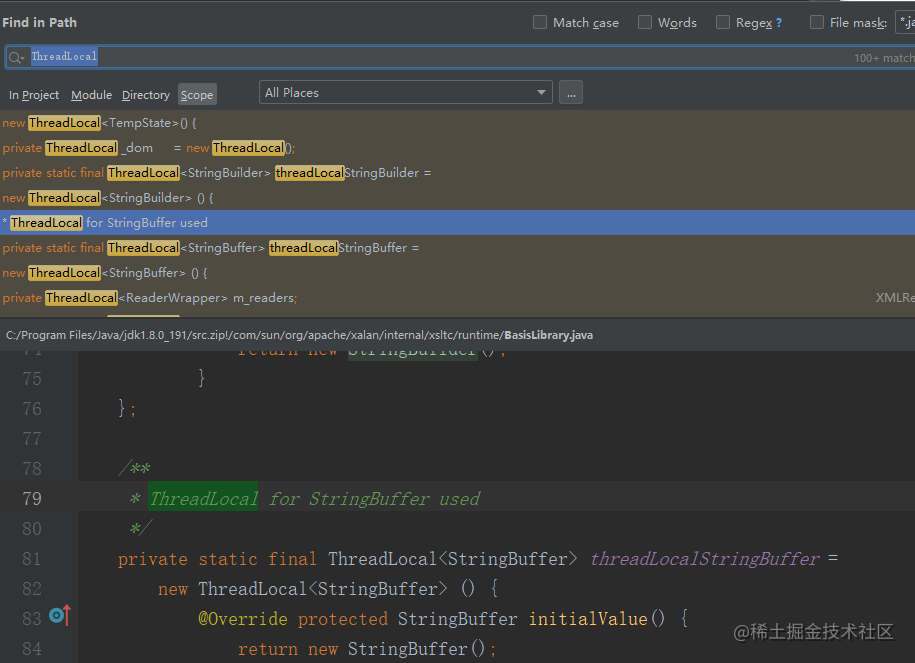Image resolution: width=915 pixels, height=663 pixels.
Task: Click line number 81 in the gutter
Action: pyautogui.click(x=32, y=559)
